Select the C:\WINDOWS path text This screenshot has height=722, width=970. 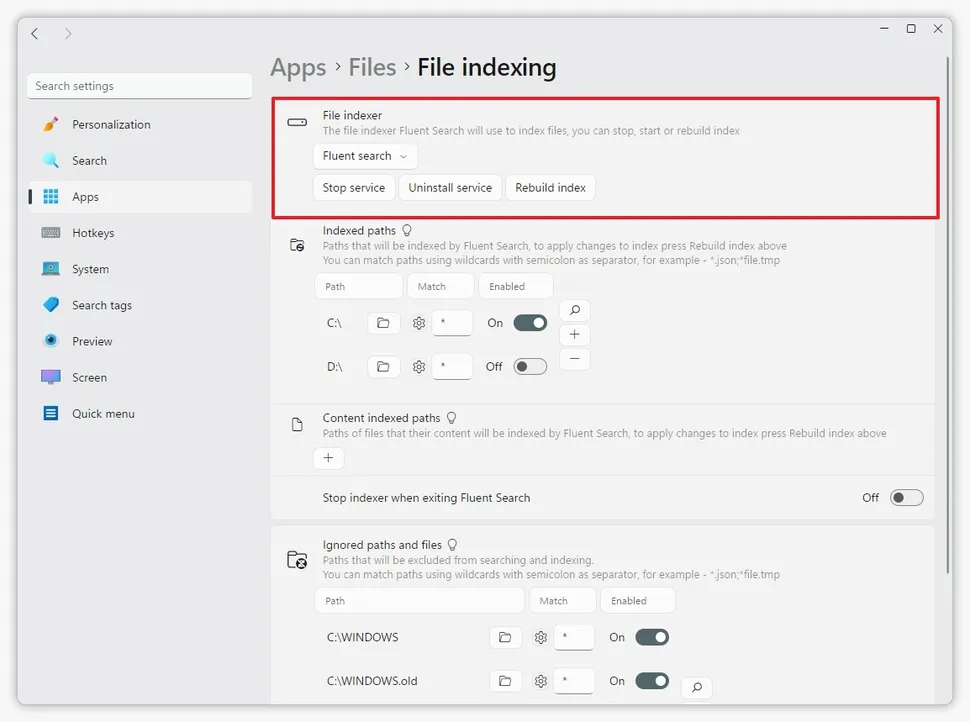(x=363, y=637)
